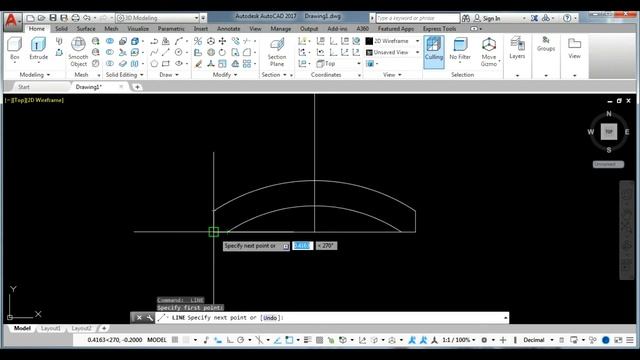Select the Line tool in Draw panel

(x=166, y=52)
